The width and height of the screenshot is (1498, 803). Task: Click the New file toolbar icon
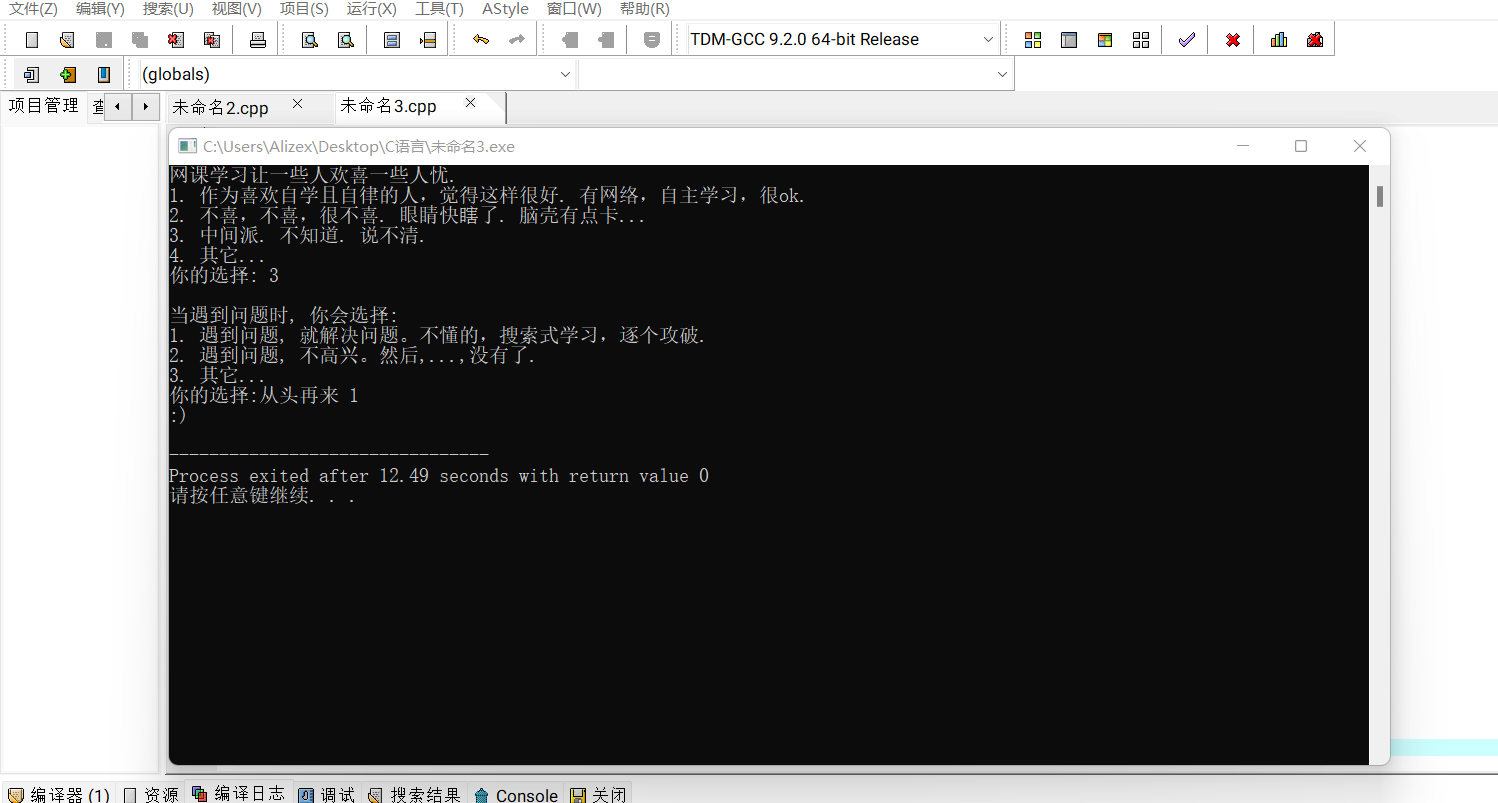pos(32,40)
